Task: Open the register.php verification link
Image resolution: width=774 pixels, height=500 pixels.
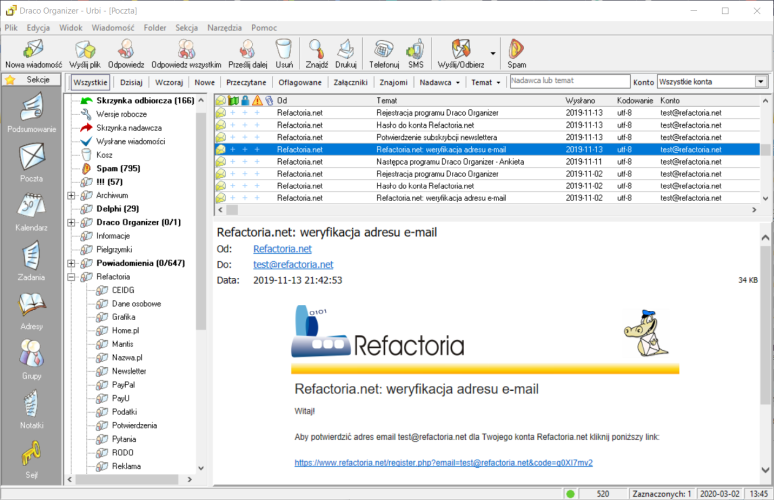Action: (x=443, y=462)
